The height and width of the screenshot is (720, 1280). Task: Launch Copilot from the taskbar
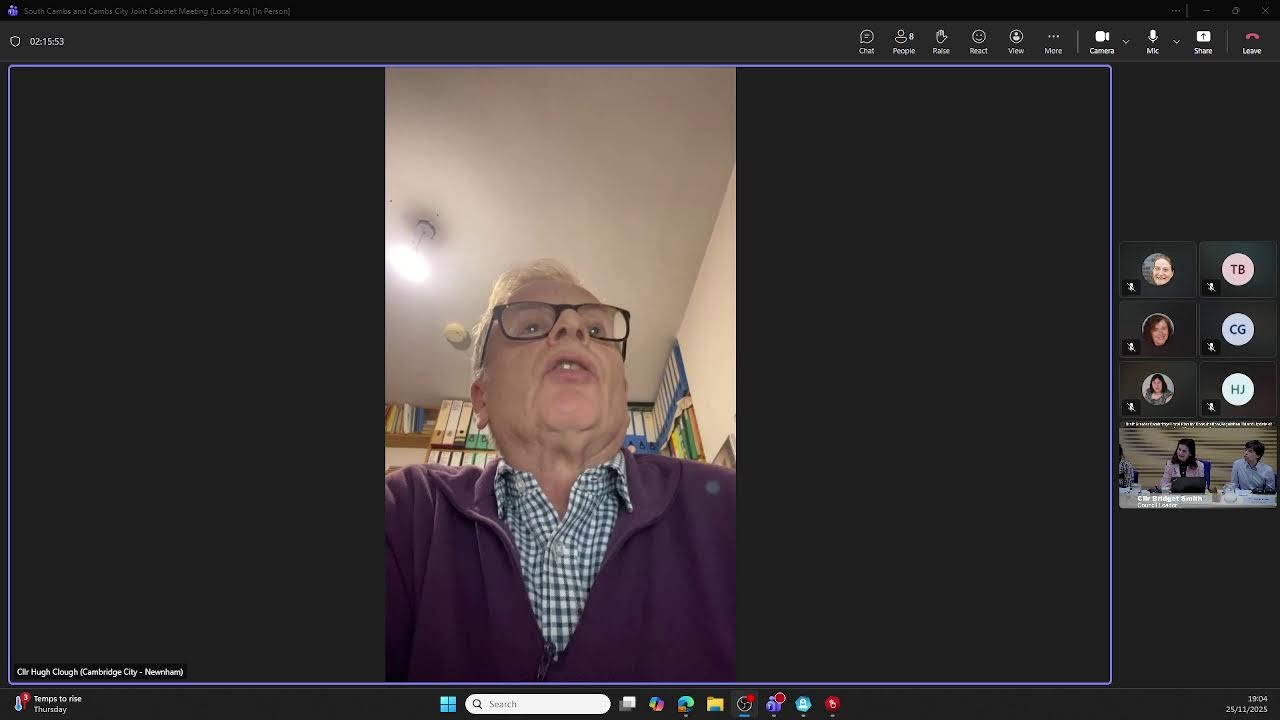coord(656,704)
